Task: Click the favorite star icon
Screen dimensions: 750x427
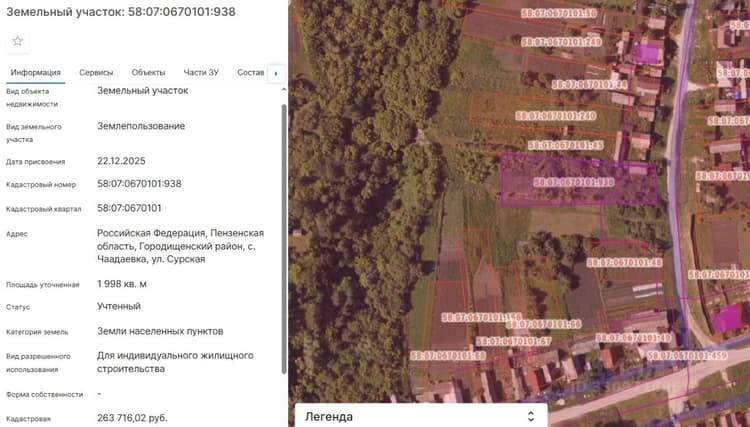Action: (x=18, y=41)
